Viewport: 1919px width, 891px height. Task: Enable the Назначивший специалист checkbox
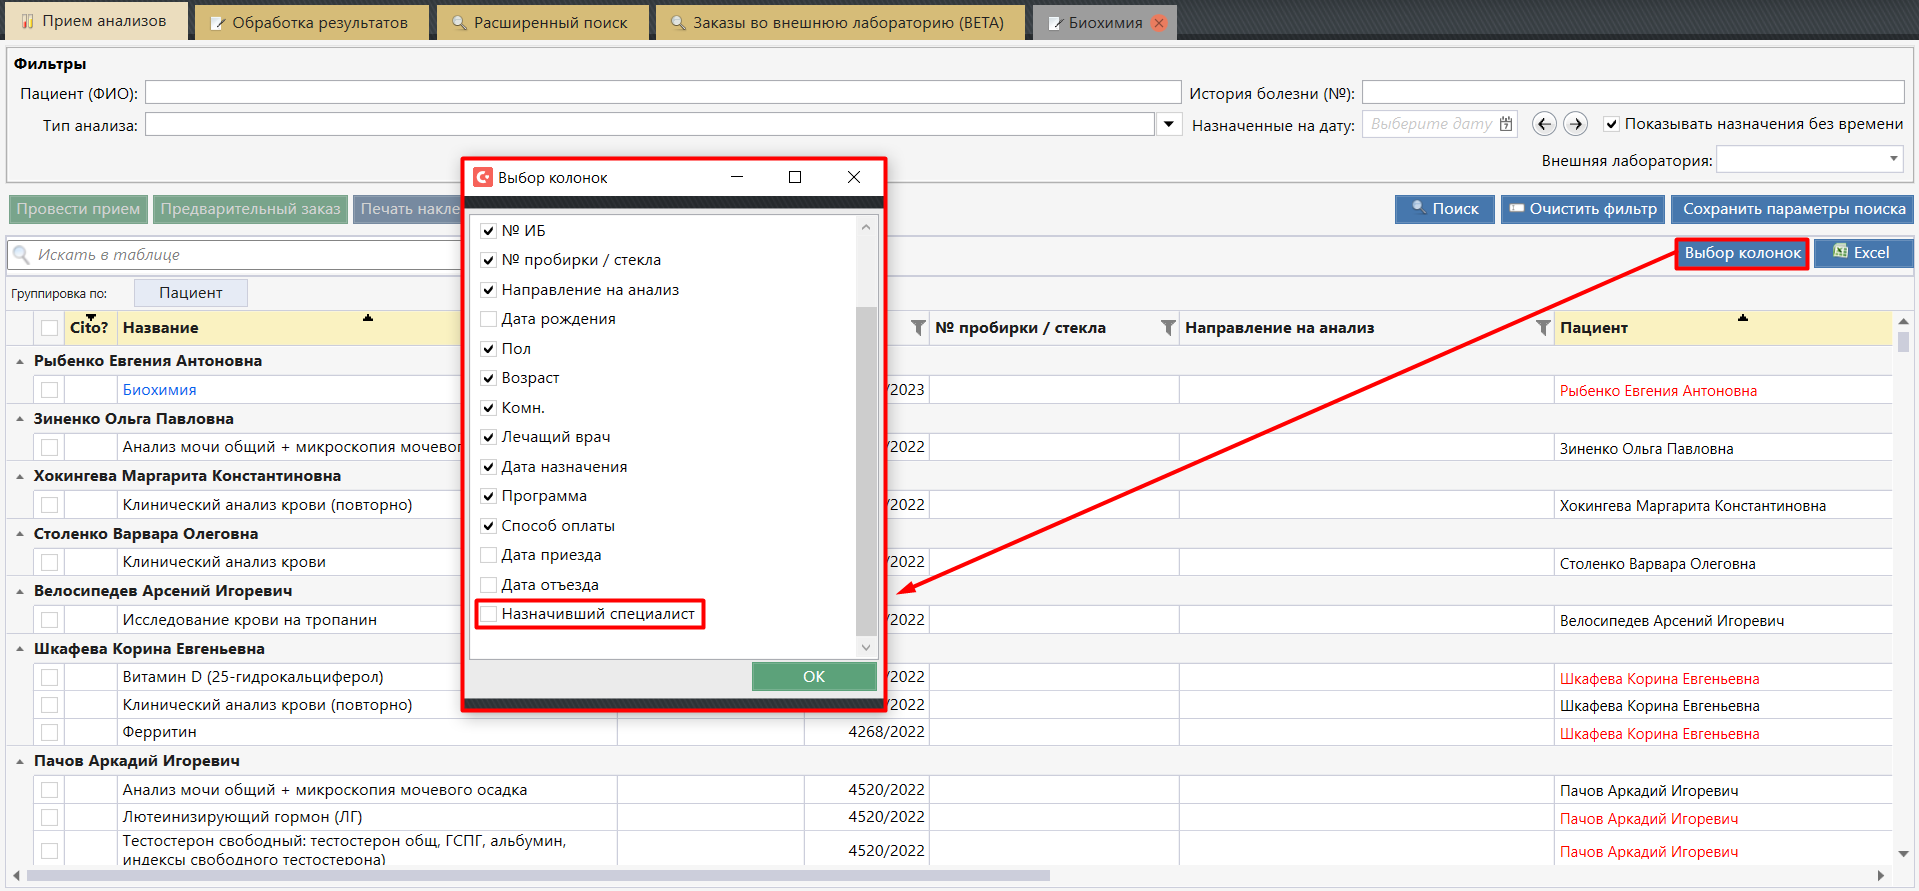point(489,614)
